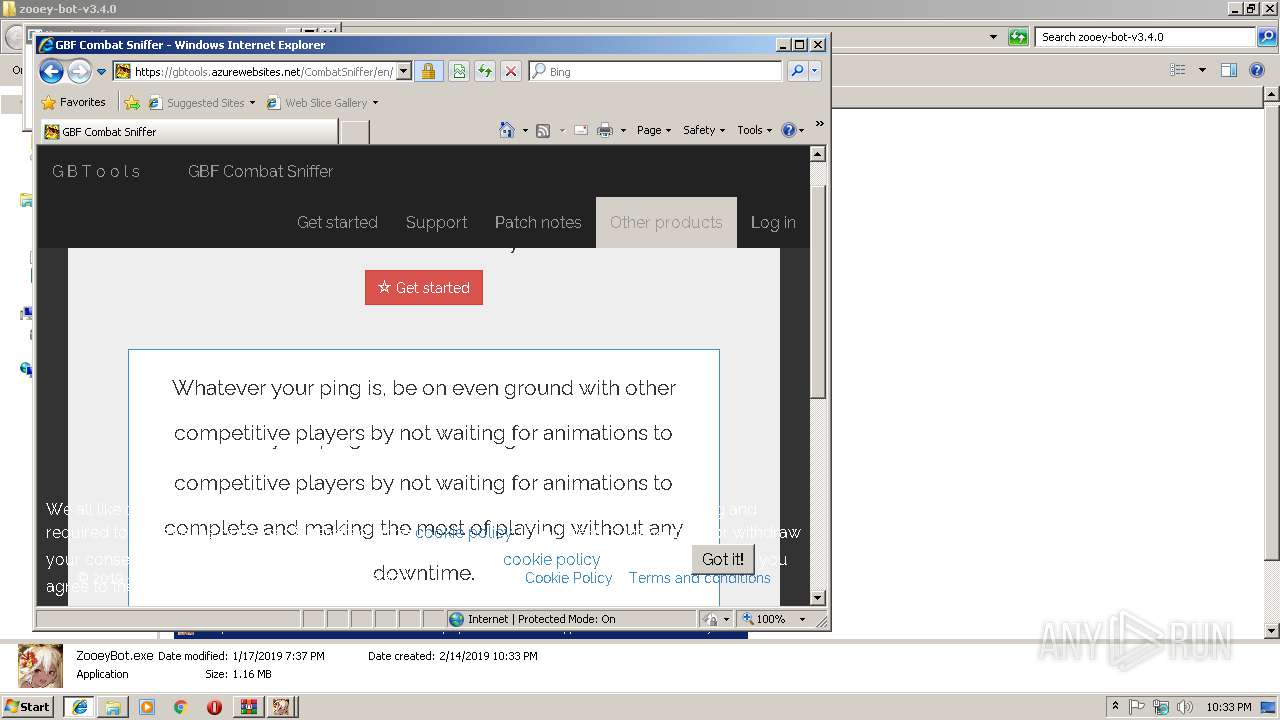The height and width of the screenshot is (720, 1280).
Task: Click the IE Forward arrow button
Action: click(x=79, y=71)
